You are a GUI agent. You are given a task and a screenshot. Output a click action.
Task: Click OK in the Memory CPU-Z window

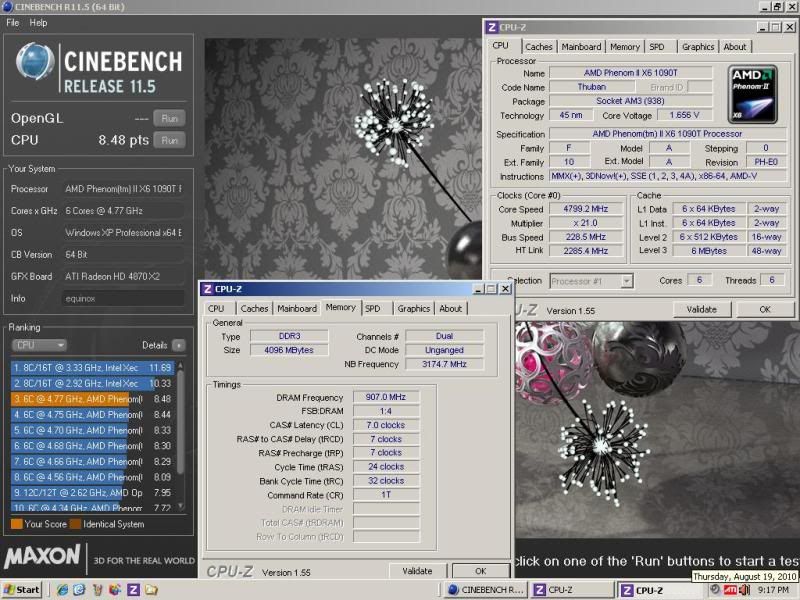click(x=481, y=571)
